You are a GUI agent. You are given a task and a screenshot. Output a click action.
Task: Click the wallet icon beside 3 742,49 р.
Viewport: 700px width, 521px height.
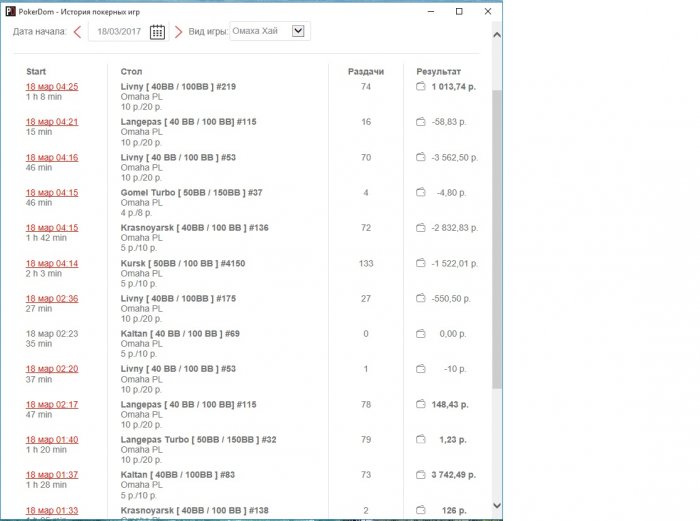click(x=421, y=475)
